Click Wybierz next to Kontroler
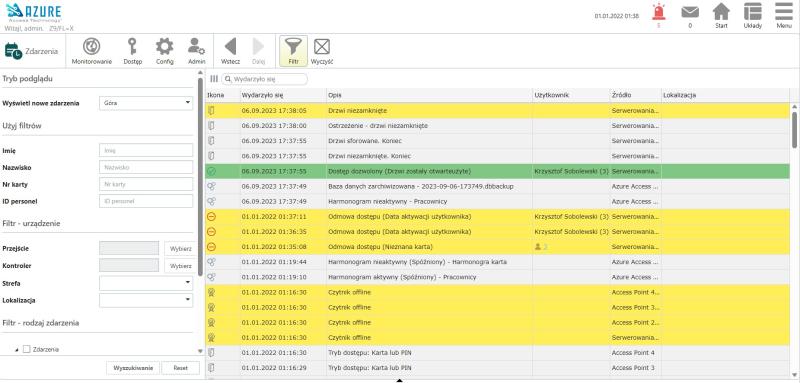The image size is (800, 383). coord(180,266)
